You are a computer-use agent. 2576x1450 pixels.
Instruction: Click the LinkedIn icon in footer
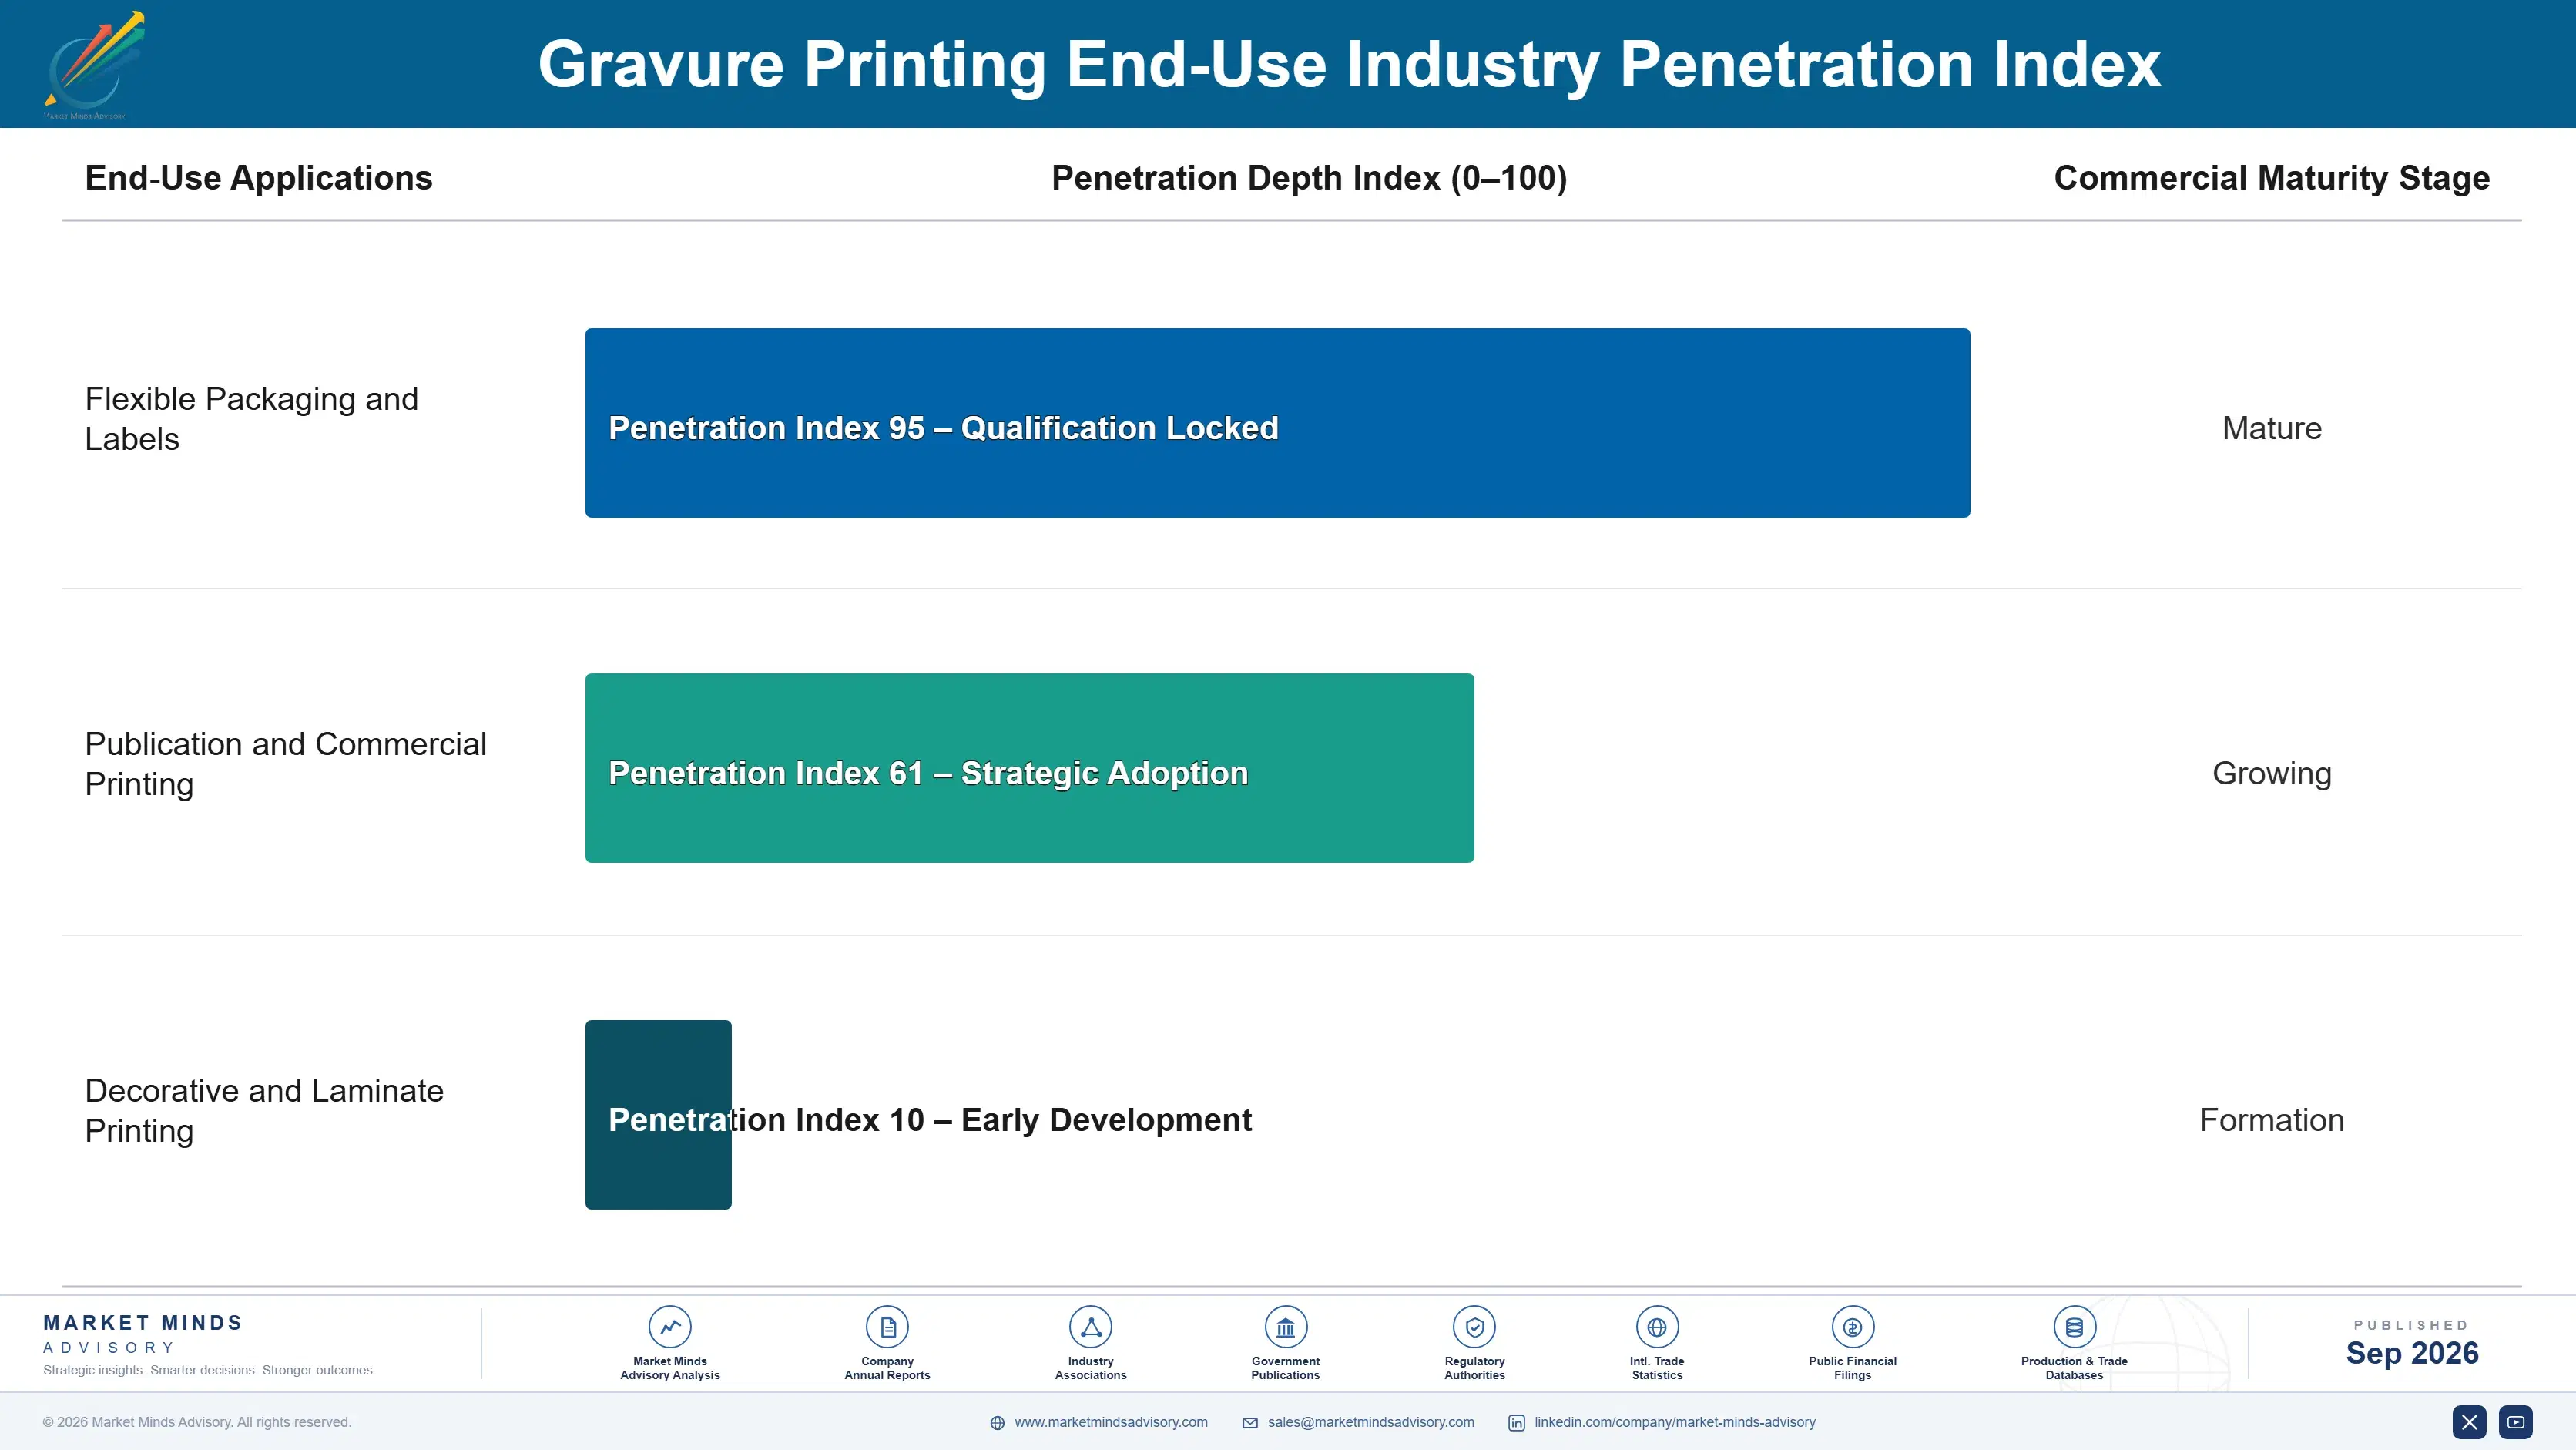1517,1423
